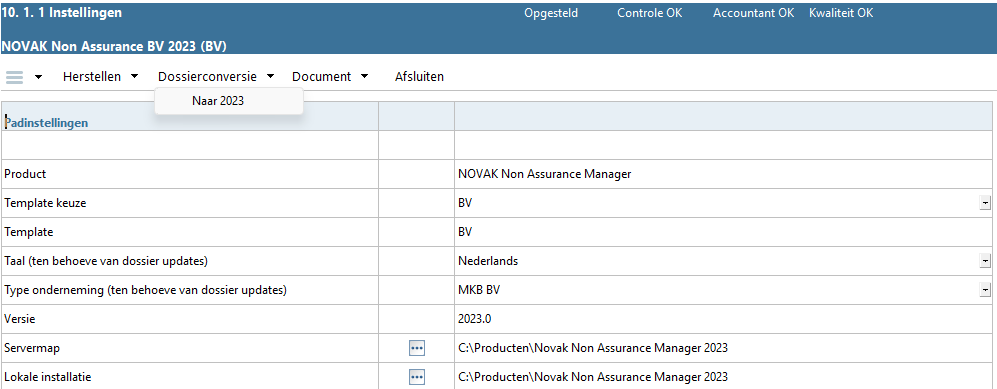The height and width of the screenshot is (389, 997).
Task: Expand the arrow beside the hamburger icon
Action: (x=39, y=77)
